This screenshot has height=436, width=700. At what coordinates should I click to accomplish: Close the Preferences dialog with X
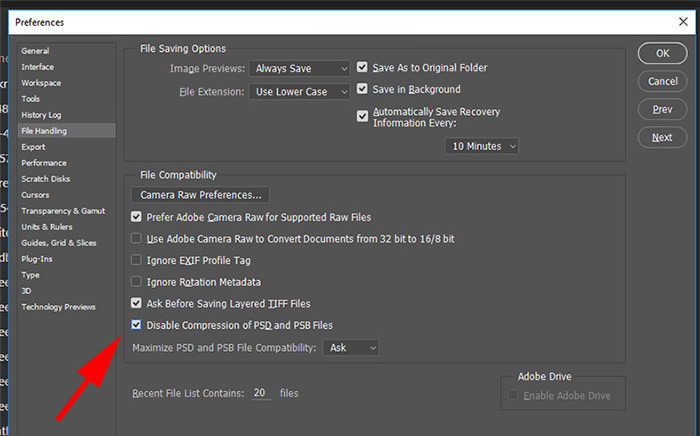pyautogui.click(x=683, y=21)
